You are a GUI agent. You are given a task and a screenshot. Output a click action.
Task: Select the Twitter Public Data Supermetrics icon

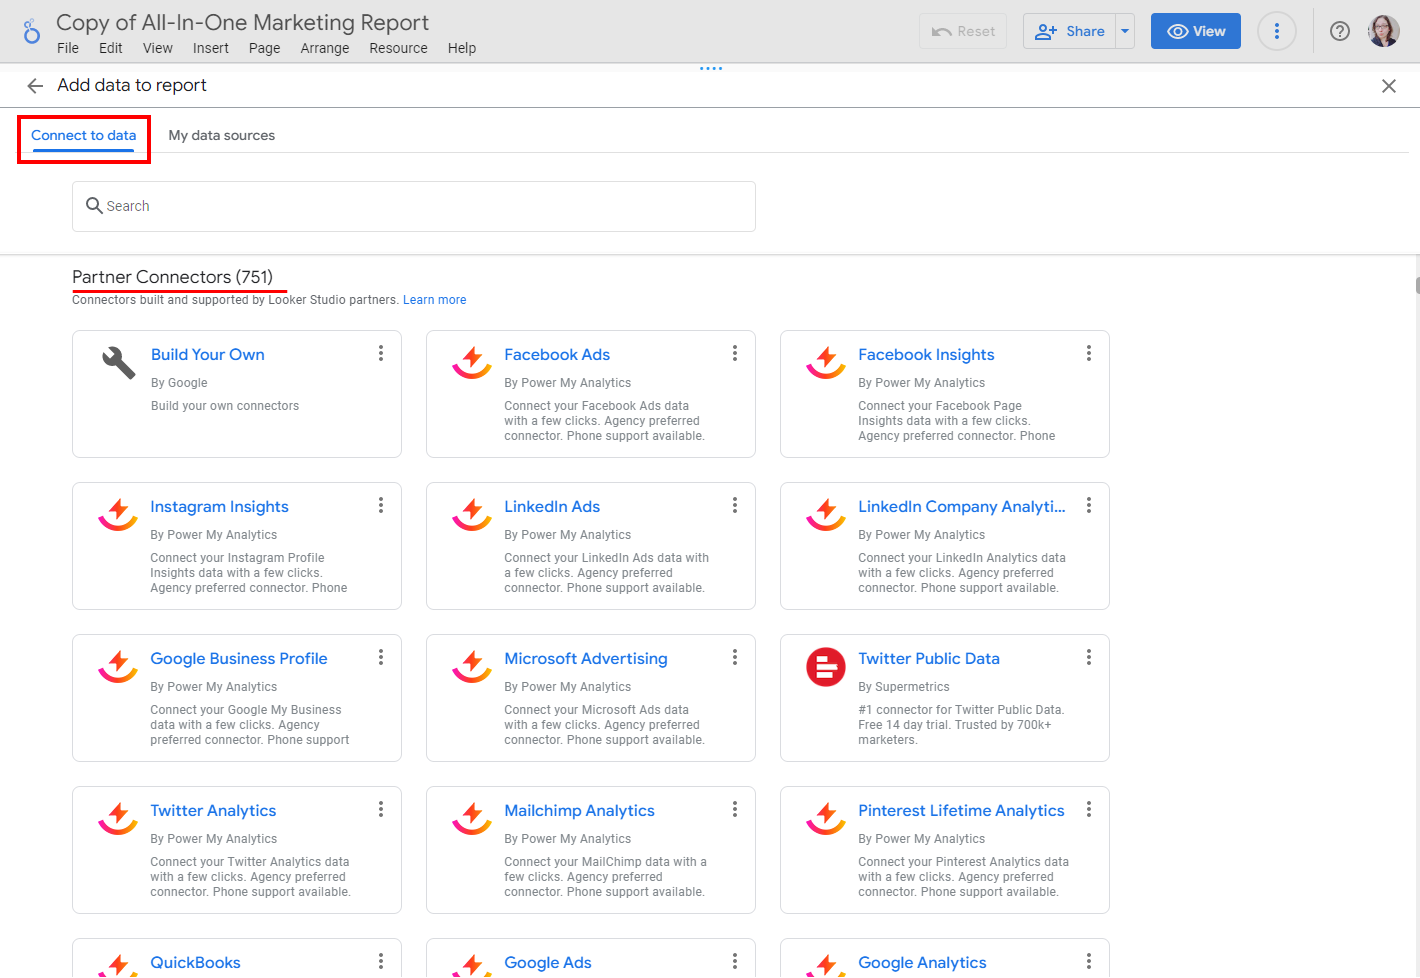tap(825, 667)
